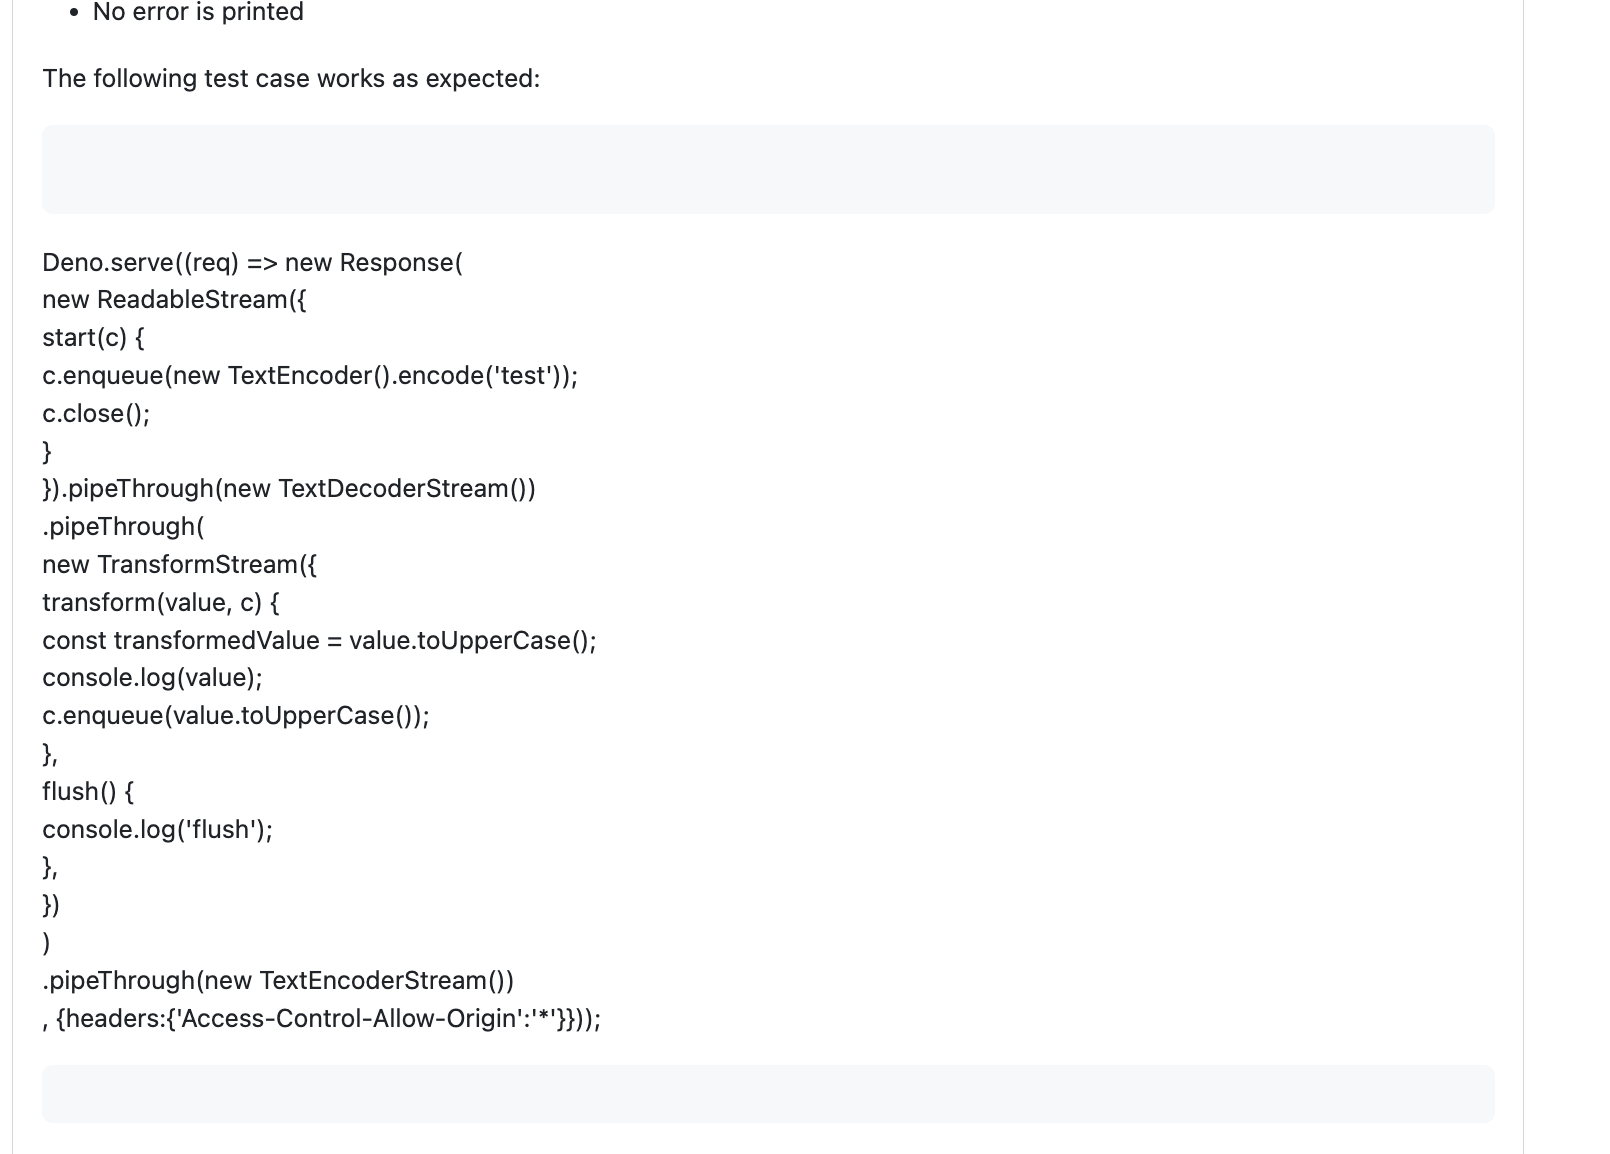
Task: Click the line 'new TransformStream({'
Action: pos(180,565)
